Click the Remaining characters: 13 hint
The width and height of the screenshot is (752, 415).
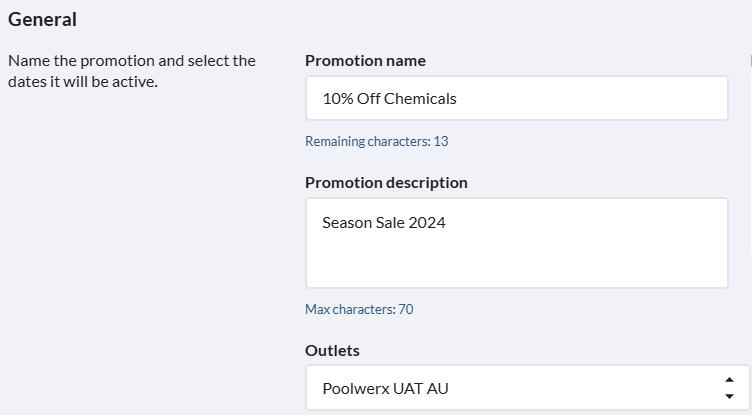click(x=376, y=141)
